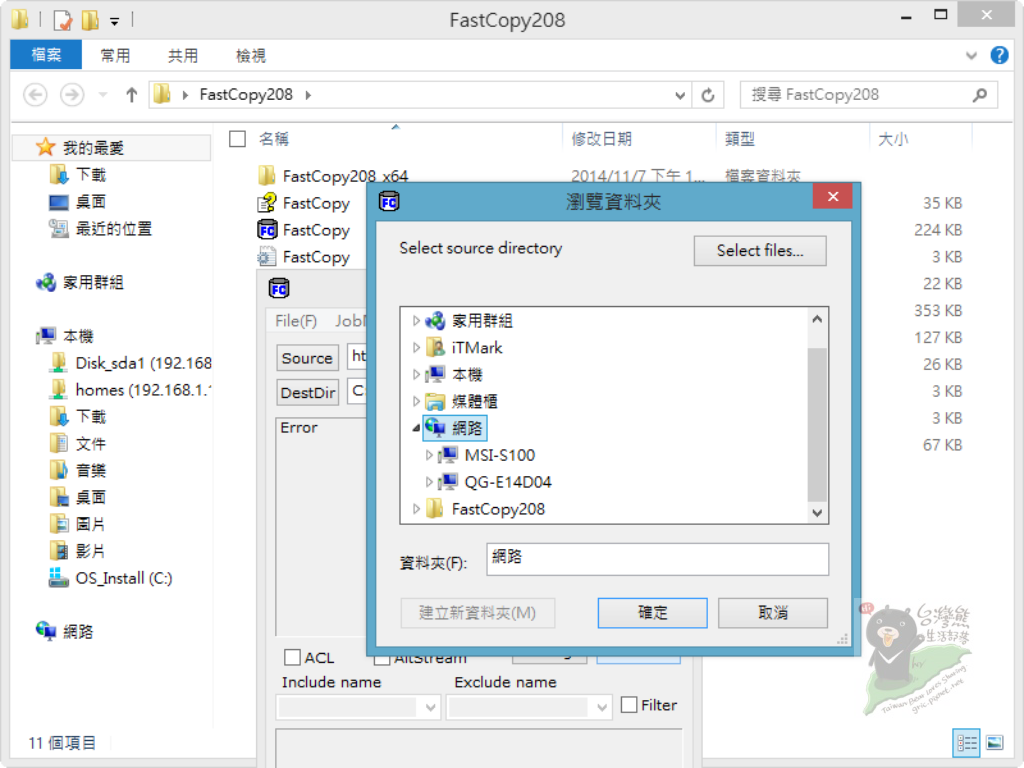Toggle the ACL checkbox
This screenshot has height=768, width=1024.
pyautogui.click(x=293, y=657)
